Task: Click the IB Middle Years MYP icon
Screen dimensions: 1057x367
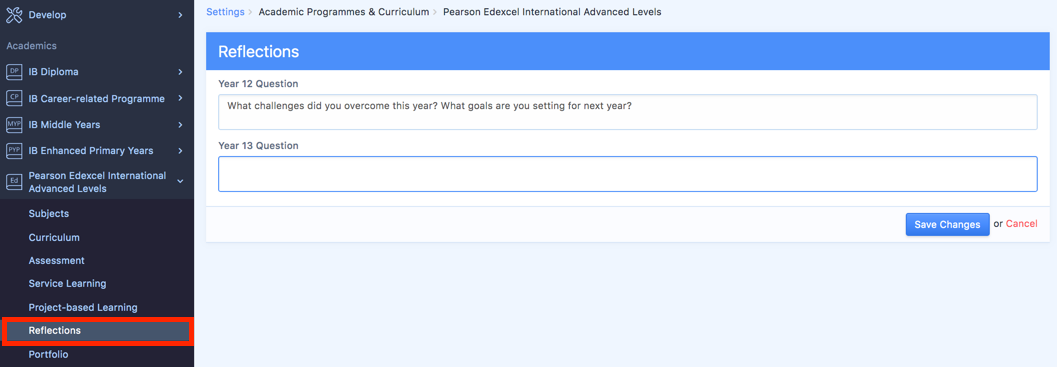Action: point(14,125)
